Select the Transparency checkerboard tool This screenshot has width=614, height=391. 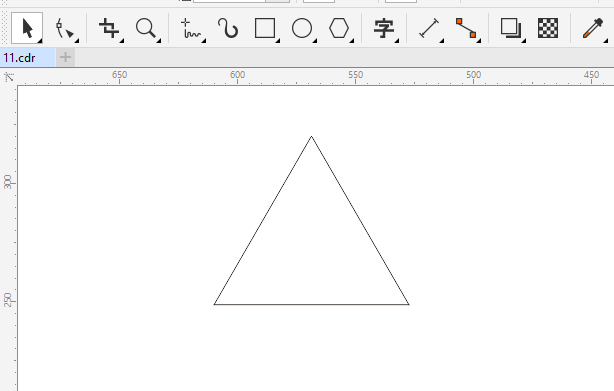[x=548, y=28]
